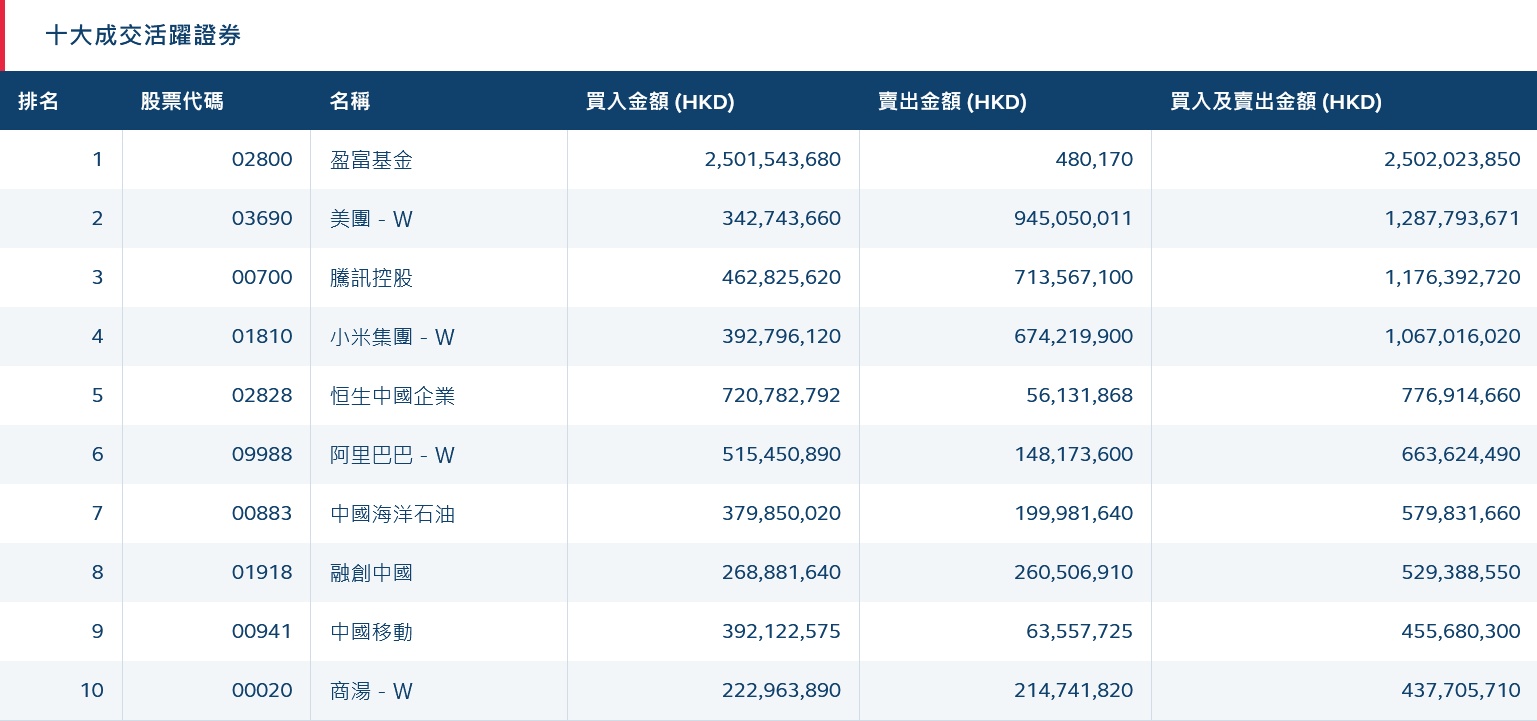The width and height of the screenshot is (1537, 721).
Task: Select stock name 盈富基金
Action: click(x=371, y=160)
